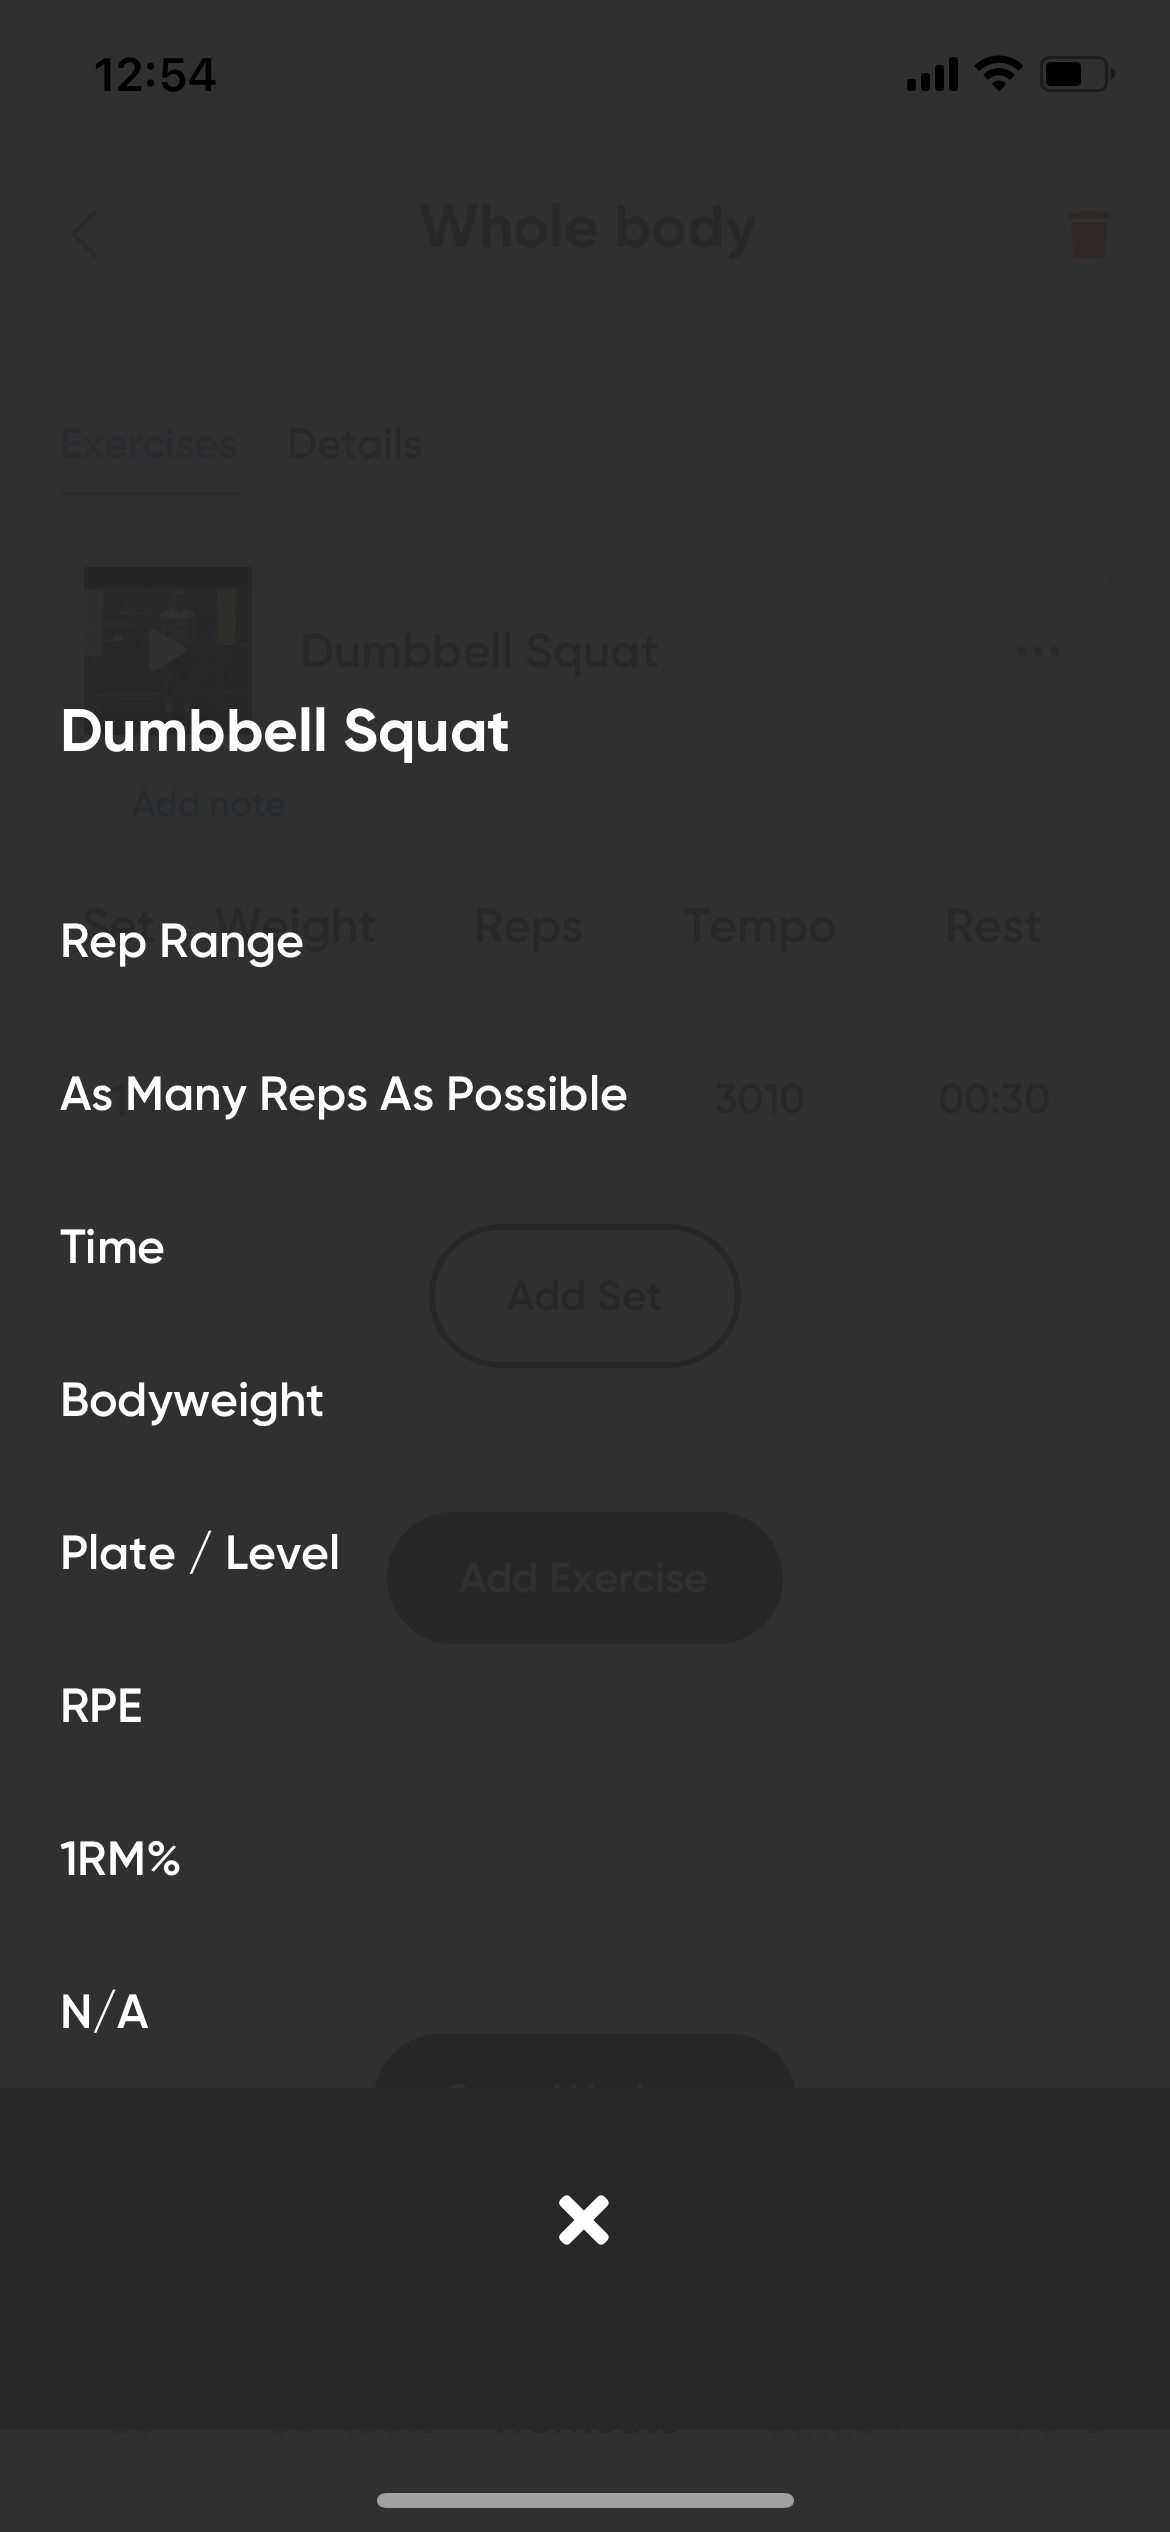Switch to the Exercises tab
Viewport: 1170px width, 2532px height.
click(149, 445)
